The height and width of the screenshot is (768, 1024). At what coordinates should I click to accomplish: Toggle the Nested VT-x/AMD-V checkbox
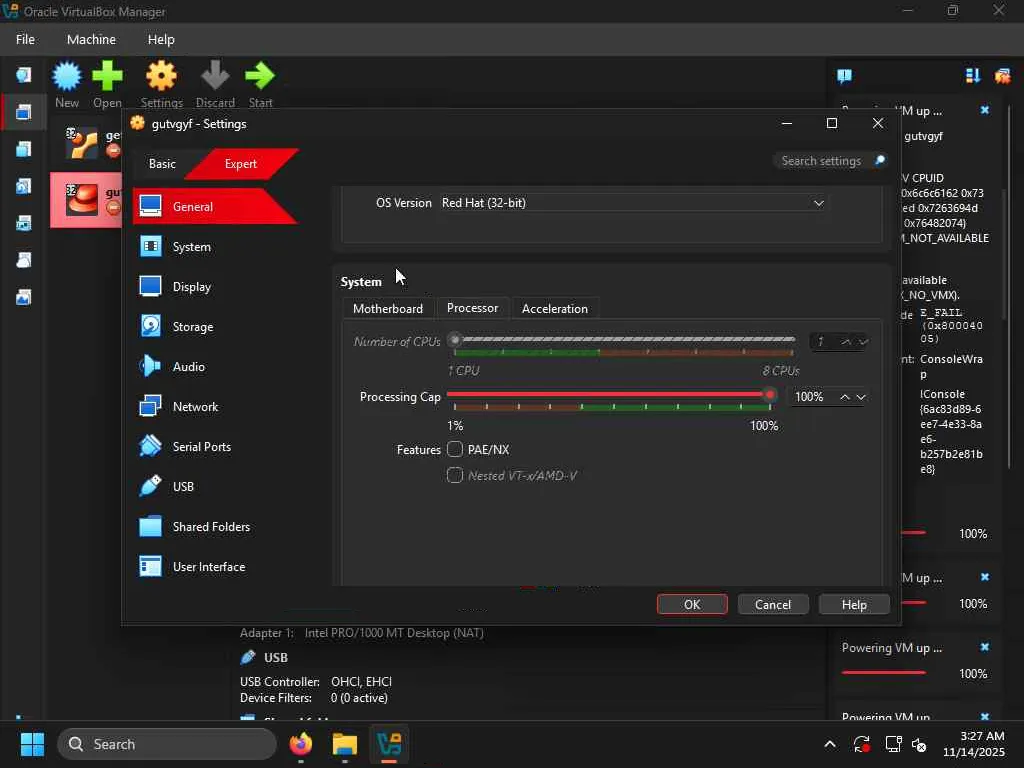[x=455, y=475]
